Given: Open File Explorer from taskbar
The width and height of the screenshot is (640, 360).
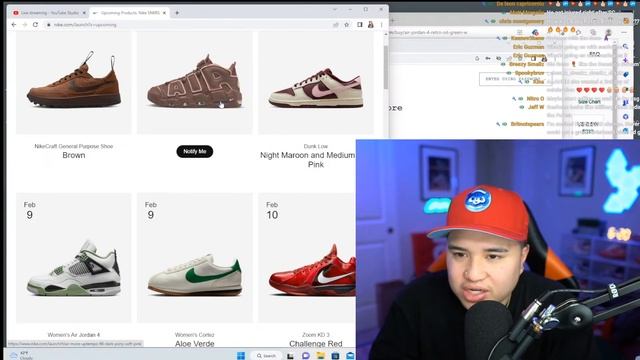Looking at the screenshot, I should coord(321,356).
